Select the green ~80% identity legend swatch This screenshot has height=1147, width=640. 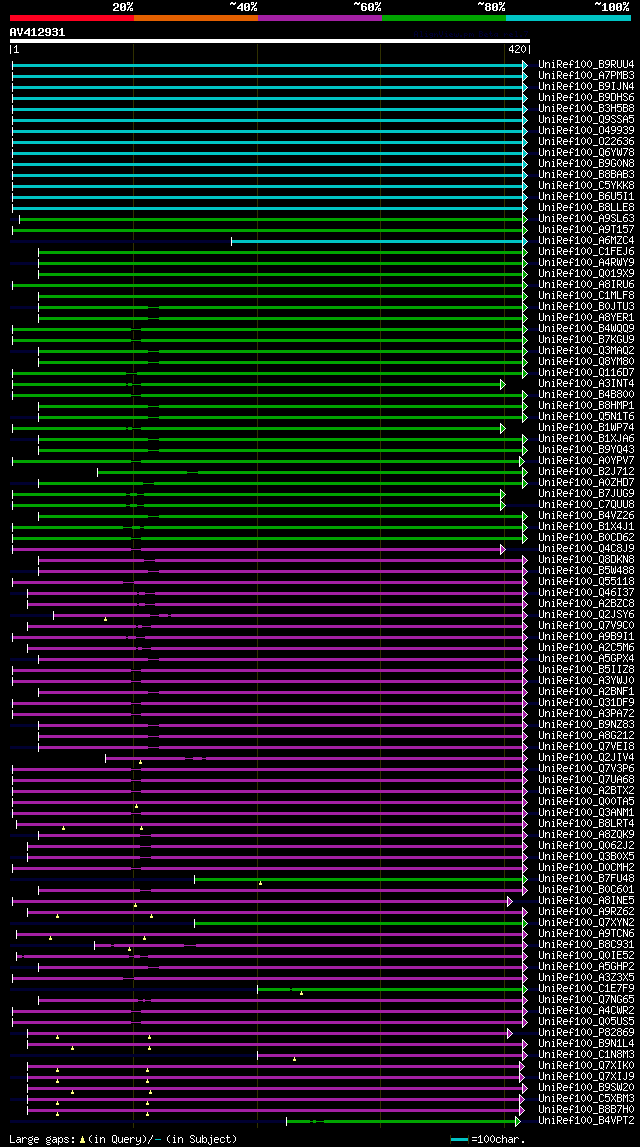point(444,18)
